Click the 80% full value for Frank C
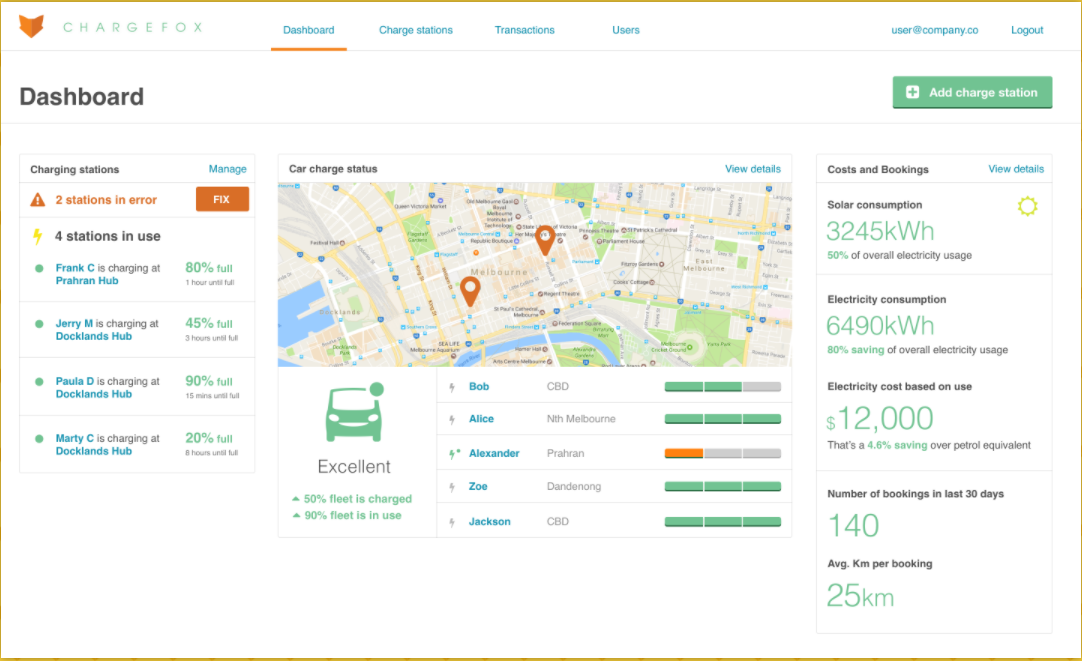Image resolution: width=1082 pixels, height=661 pixels. [209, 268]
